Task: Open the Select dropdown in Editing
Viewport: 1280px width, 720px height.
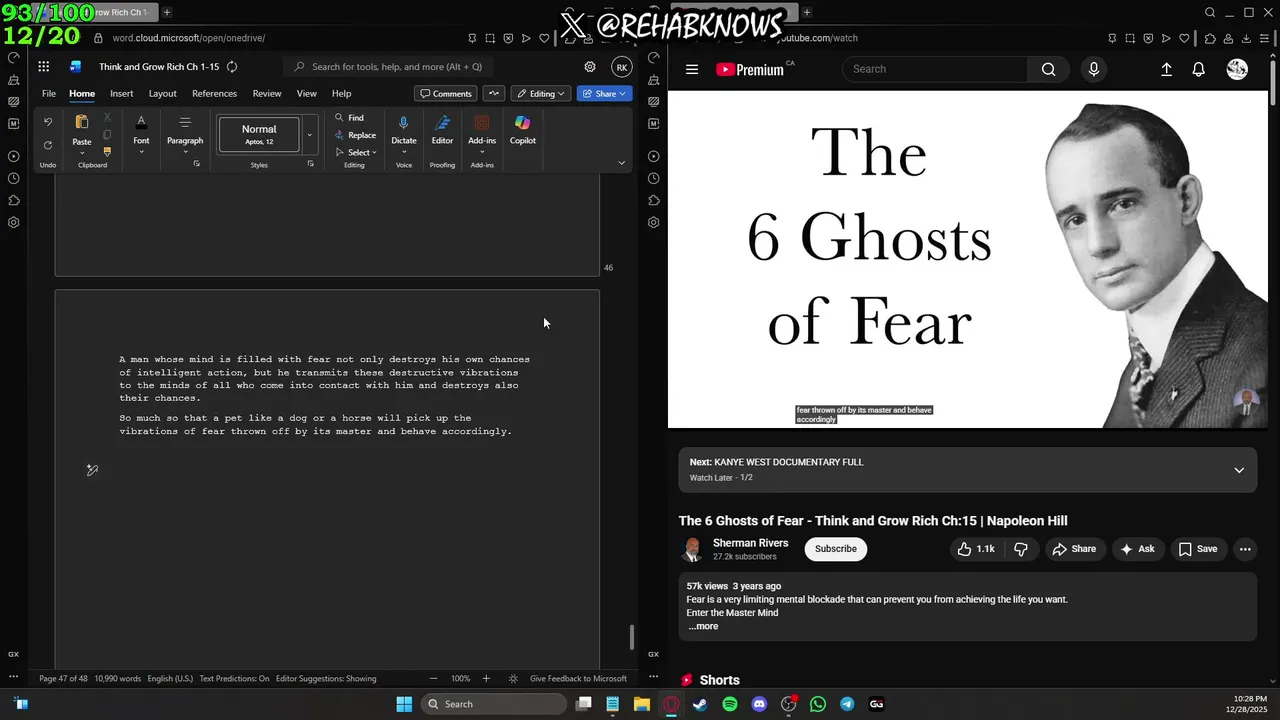Action: [x=356, y=152]
